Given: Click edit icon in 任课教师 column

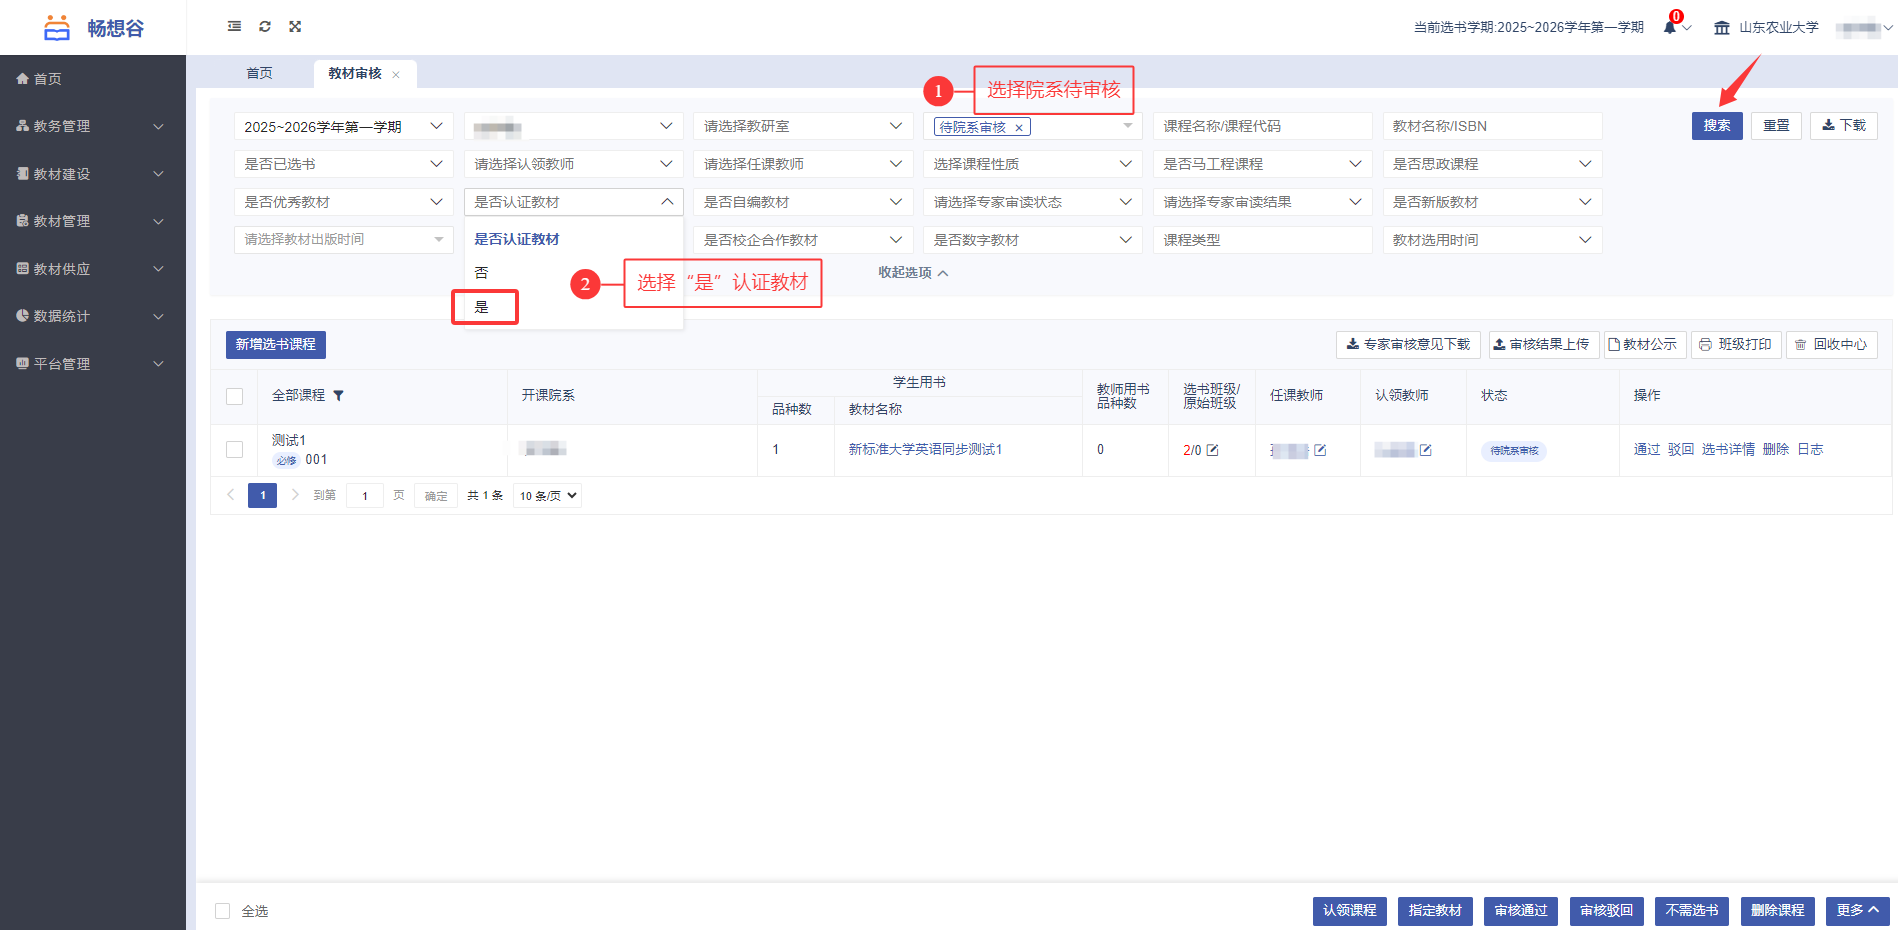Looking at the screenshot, I should pos(1320,450).
